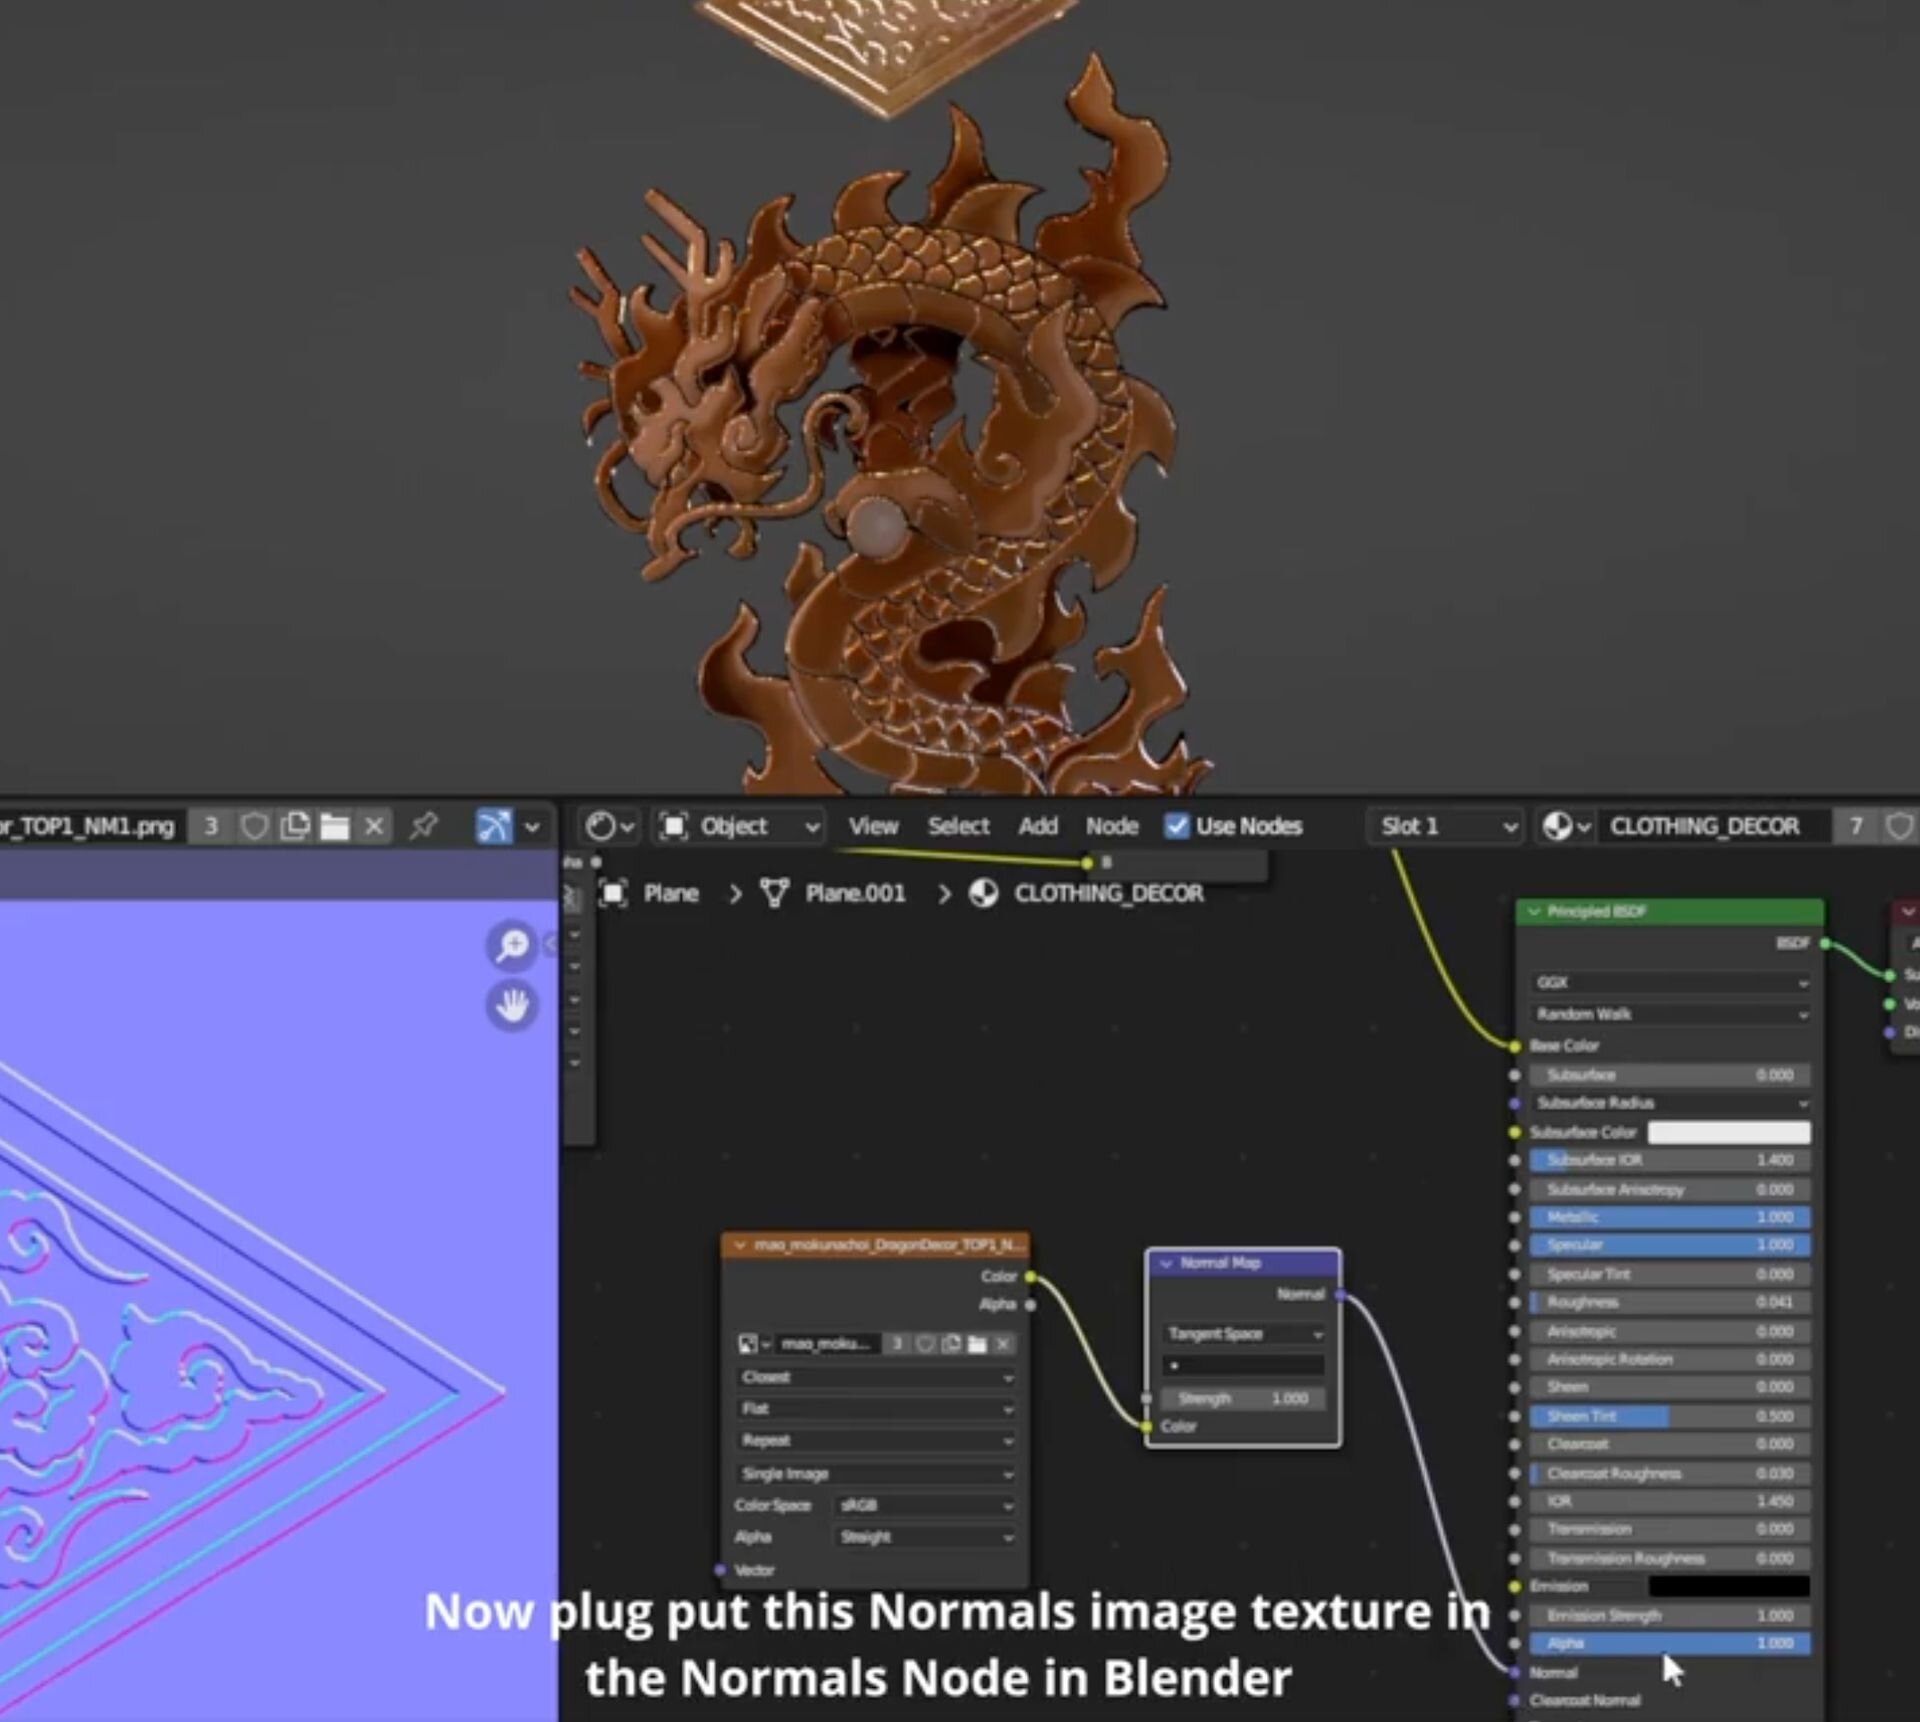Screen dimensions: 1920x1722
Task: Click Plane.001 in the node editor breadcrumb
Action: (854, 893)
